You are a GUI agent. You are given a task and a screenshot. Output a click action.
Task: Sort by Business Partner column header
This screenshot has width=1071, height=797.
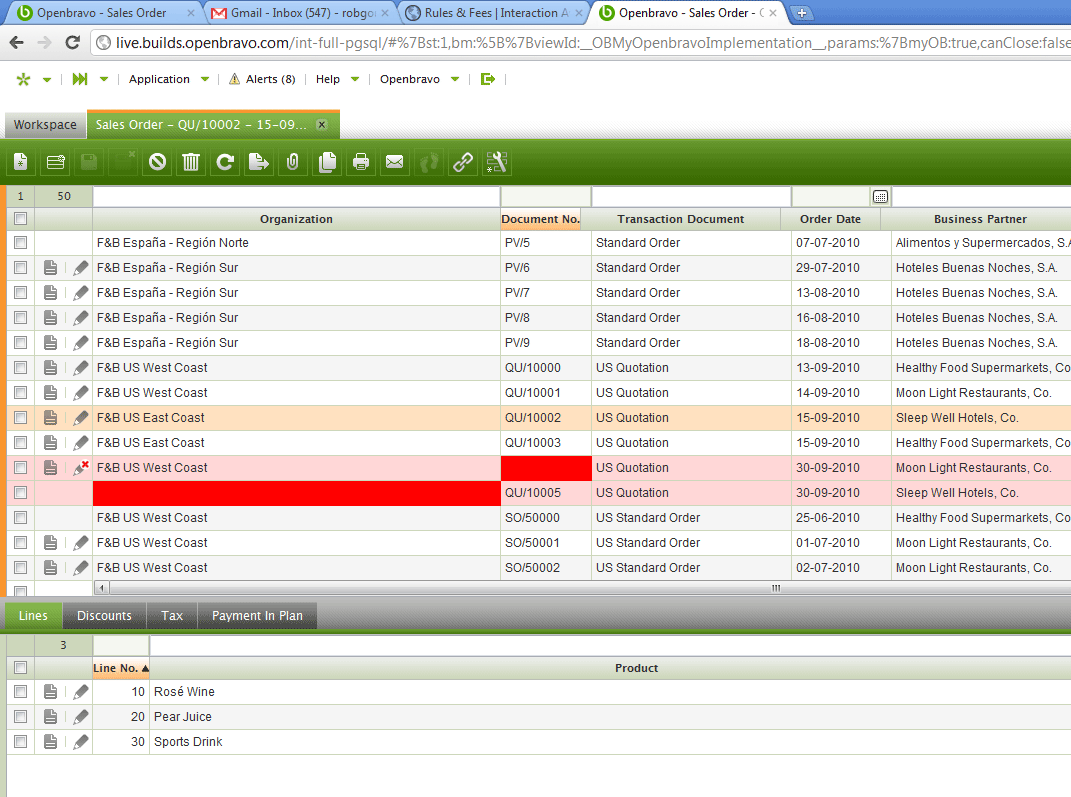point(979,219)
